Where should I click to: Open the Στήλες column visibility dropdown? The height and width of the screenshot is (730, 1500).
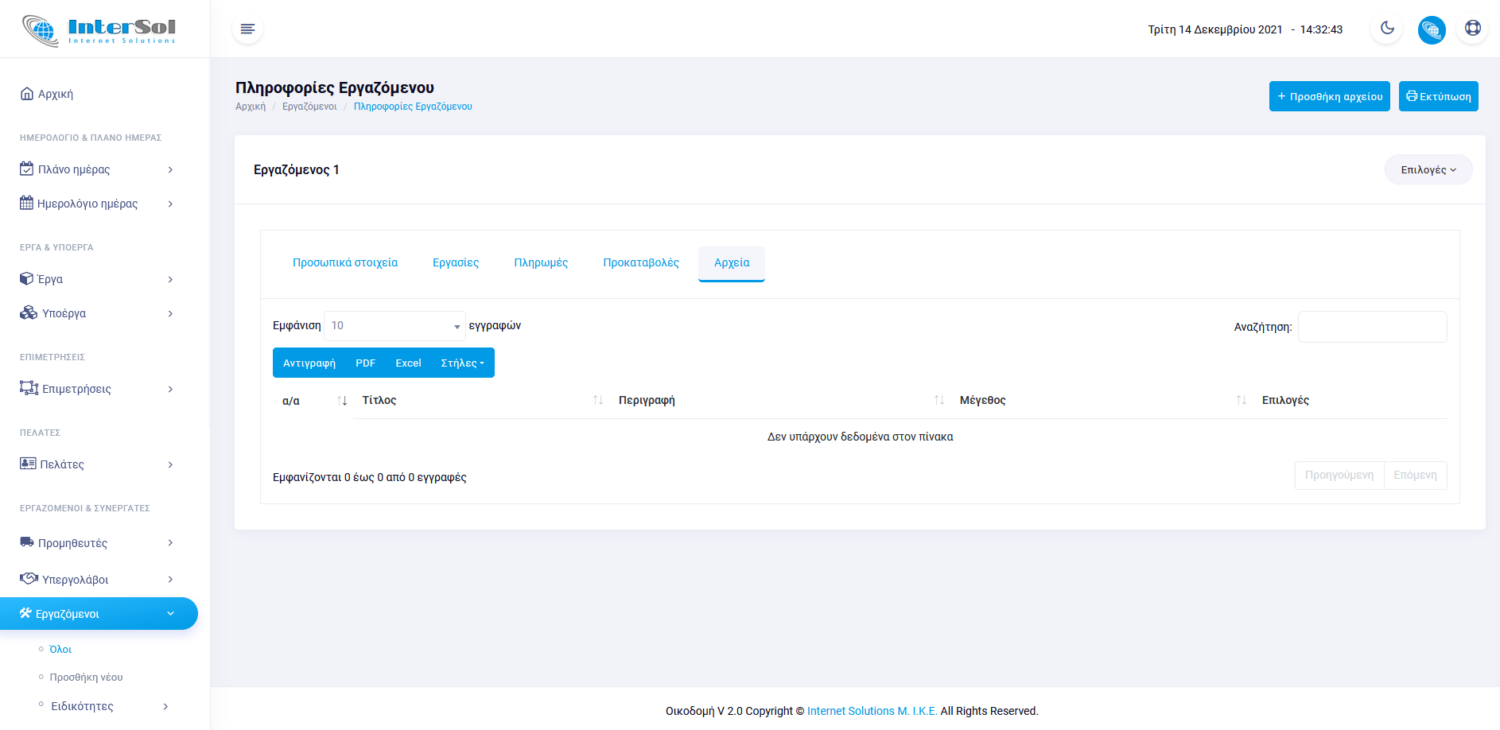[x=462, y=363]
